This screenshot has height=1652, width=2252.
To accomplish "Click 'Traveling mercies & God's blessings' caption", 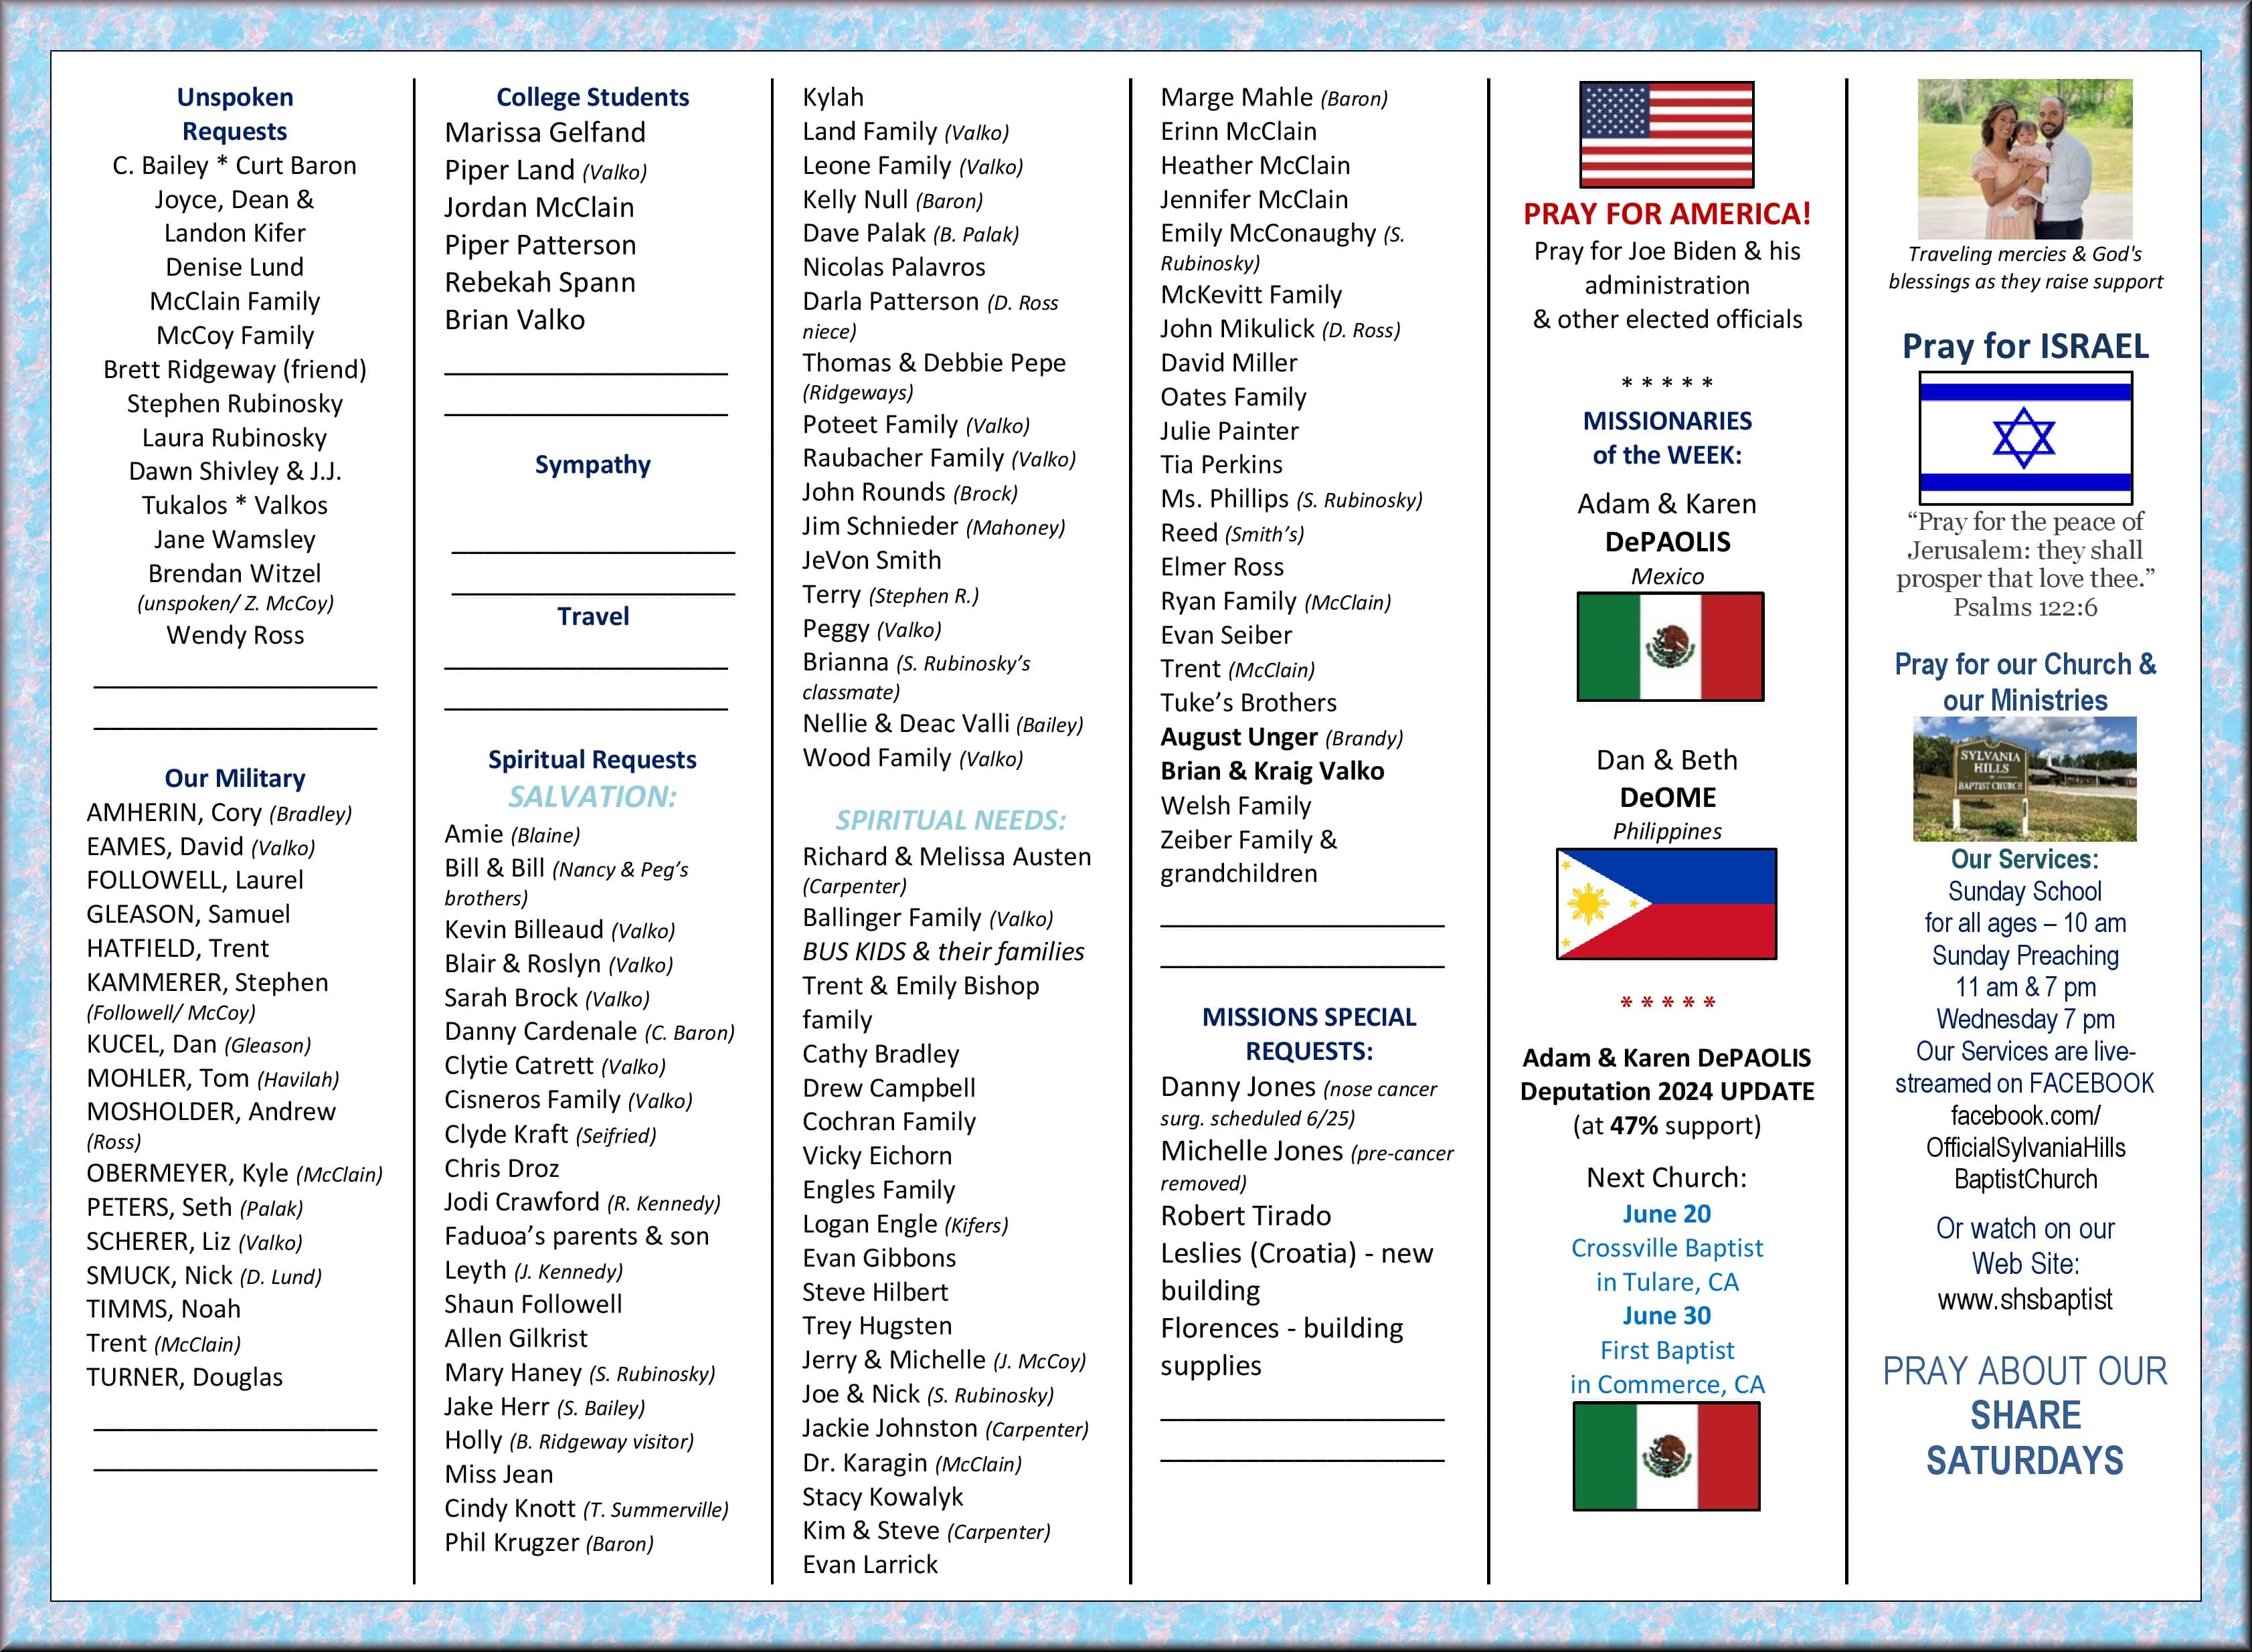I will 2025,267.
